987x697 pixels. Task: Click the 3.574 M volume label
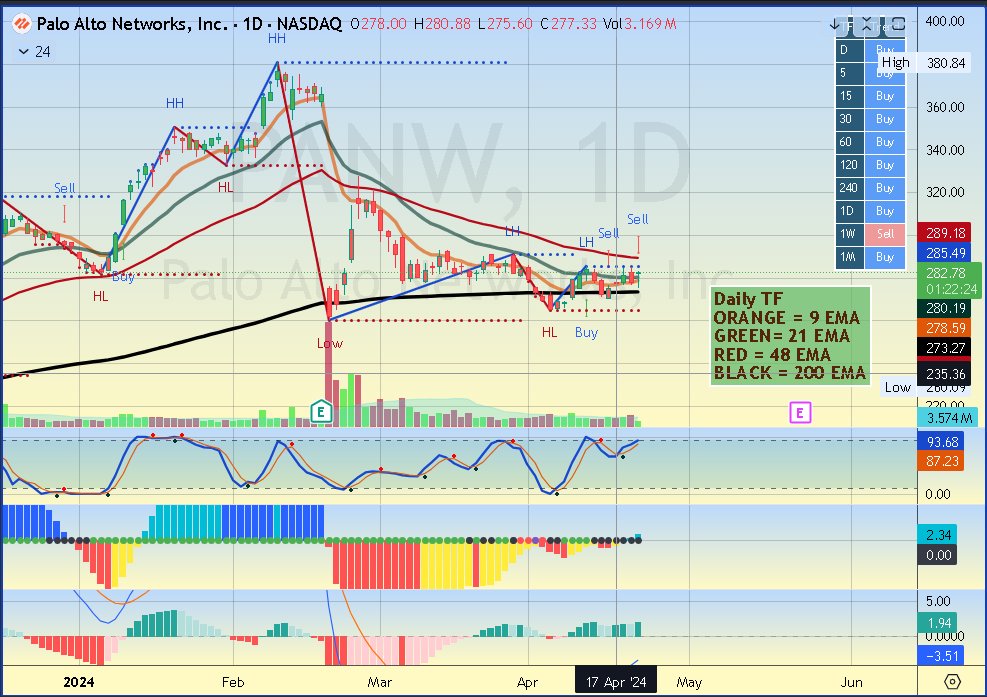pyautogui.click(x=949, y=418)
